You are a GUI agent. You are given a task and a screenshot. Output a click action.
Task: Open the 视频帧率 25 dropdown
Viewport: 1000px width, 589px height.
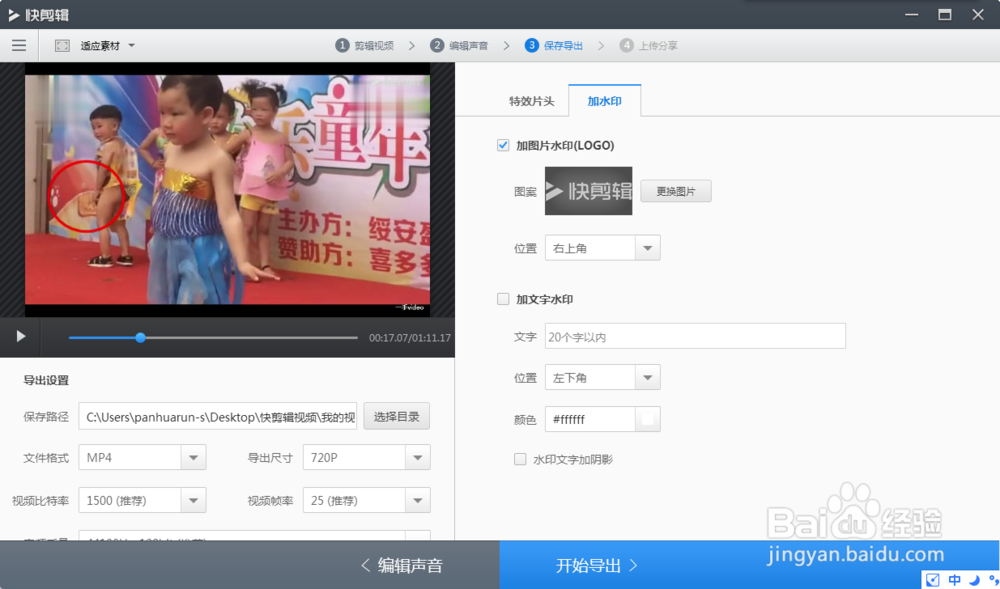point(367,500)
